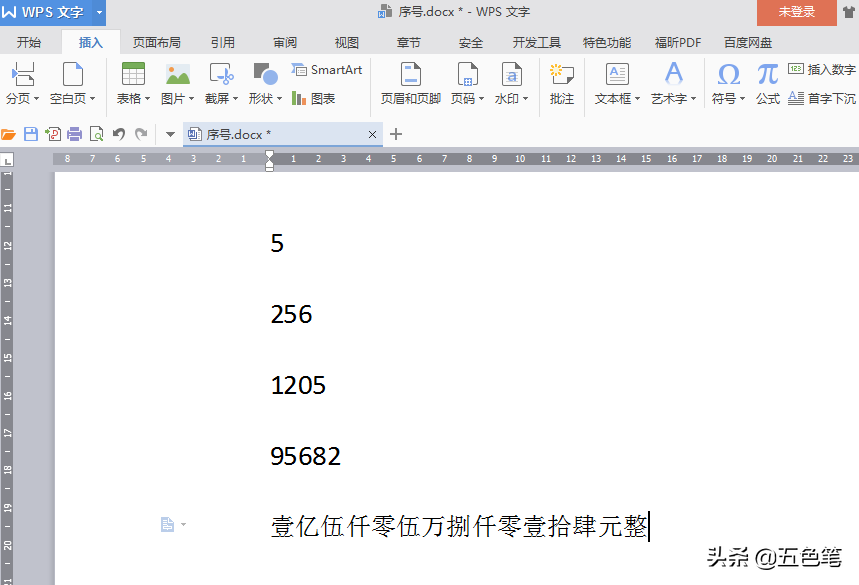This screenshot has height=585, width=859.
Task: Expand the 空白页 dropdown arrow
Action: pyautogui.click(x=93, y=99)
